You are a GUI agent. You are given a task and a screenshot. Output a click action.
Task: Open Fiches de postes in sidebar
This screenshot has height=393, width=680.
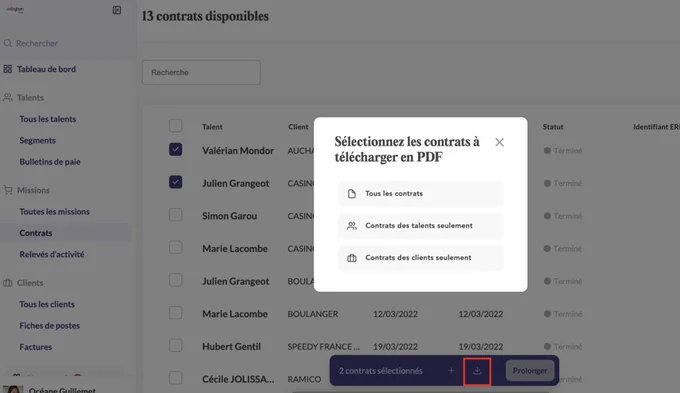[49, 326]
